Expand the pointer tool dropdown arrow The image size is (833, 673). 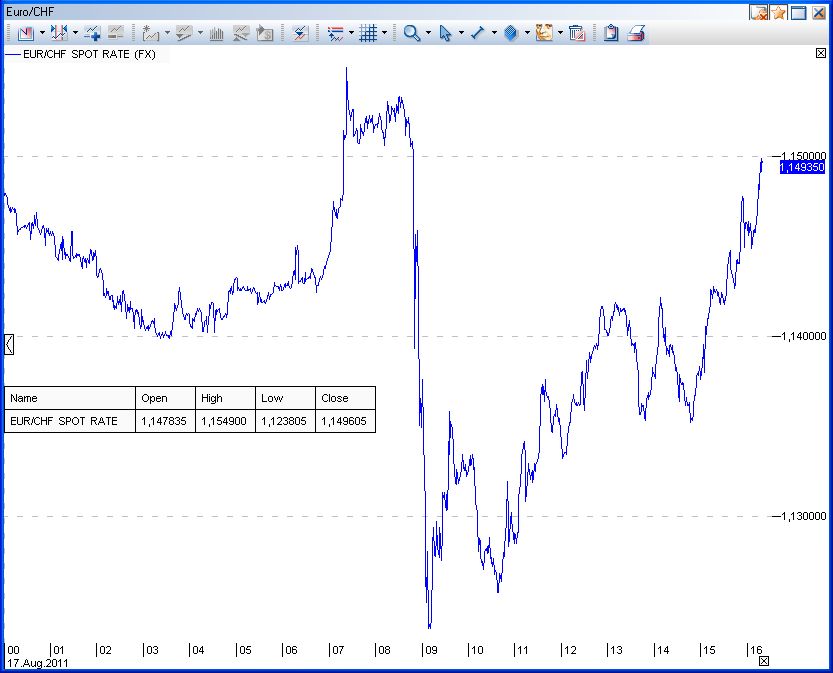(x=461, y=33)
